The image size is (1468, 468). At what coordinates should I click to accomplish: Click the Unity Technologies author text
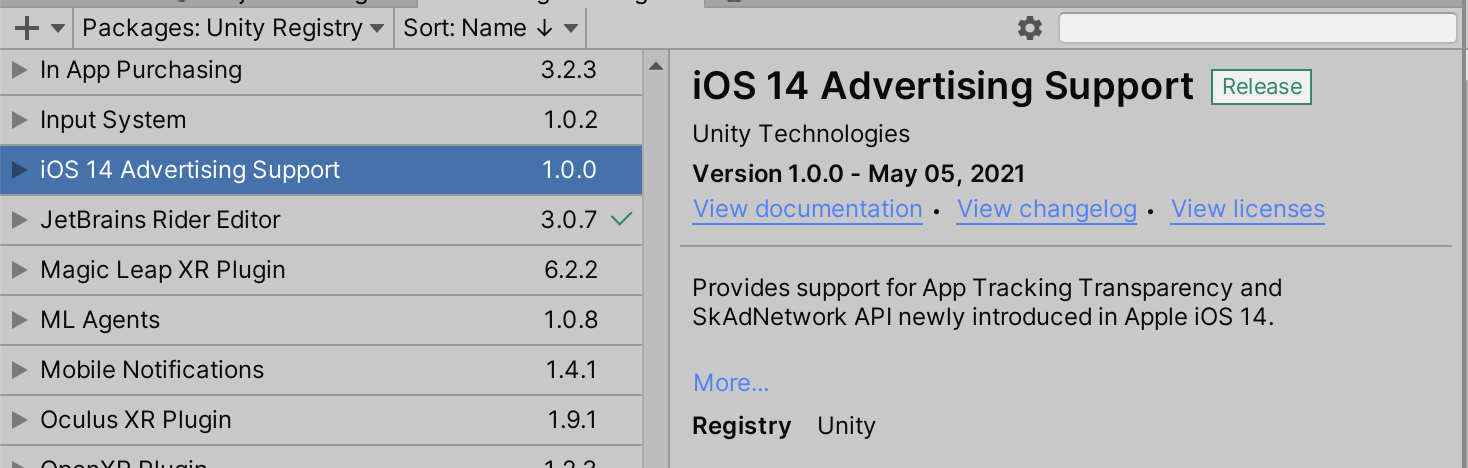tap(801, 134)
